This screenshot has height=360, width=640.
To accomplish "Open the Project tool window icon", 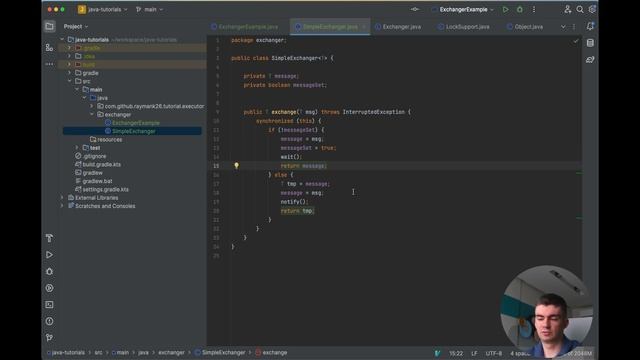I will [49, 27].
